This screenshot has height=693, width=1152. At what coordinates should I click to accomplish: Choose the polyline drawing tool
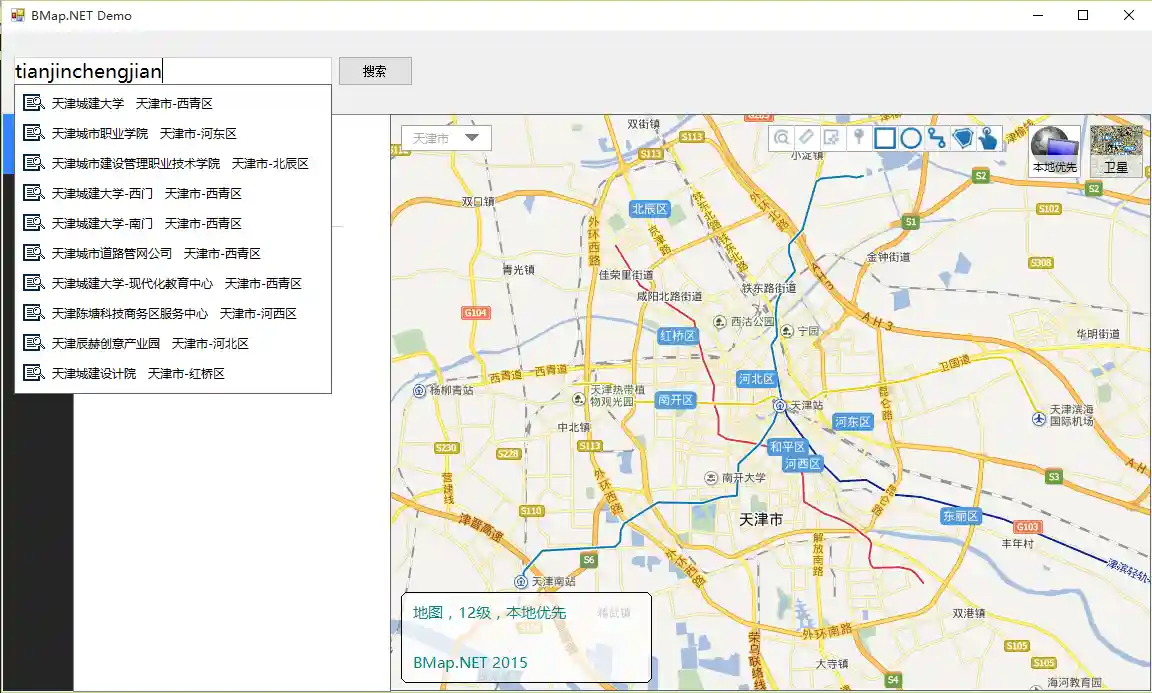[937, 139]
